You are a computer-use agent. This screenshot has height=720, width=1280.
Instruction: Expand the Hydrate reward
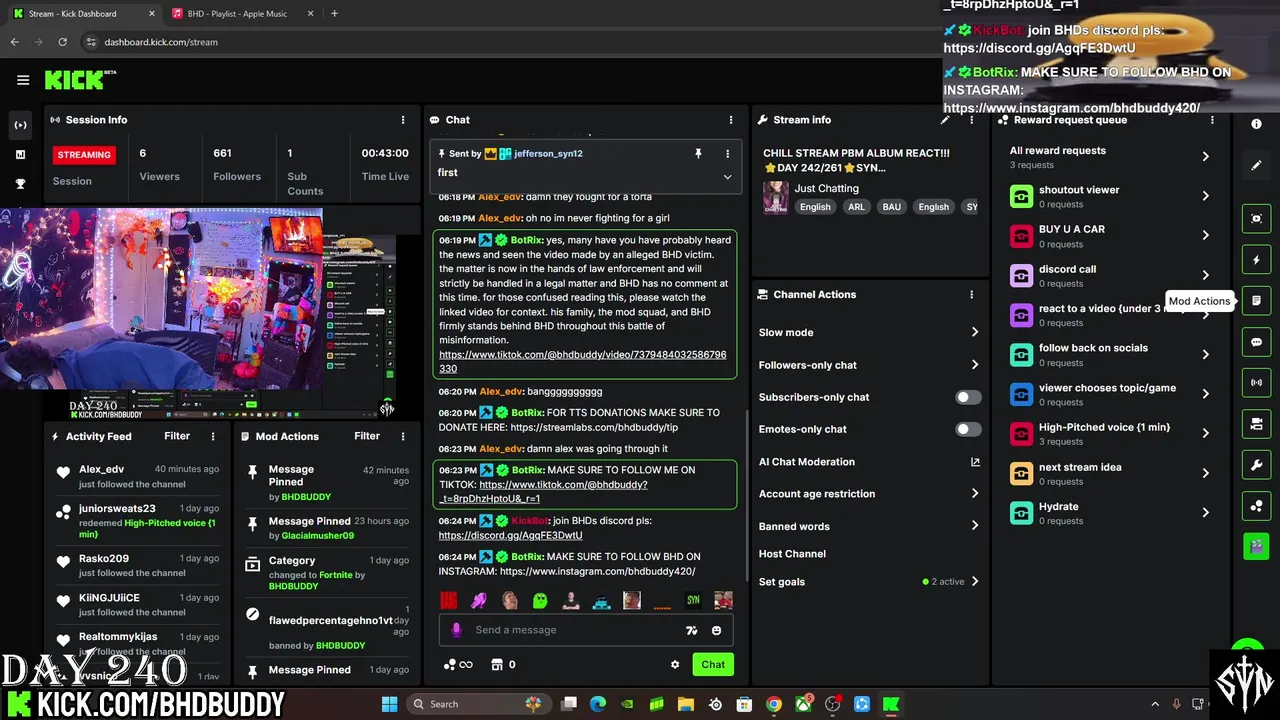(1205, 513)
